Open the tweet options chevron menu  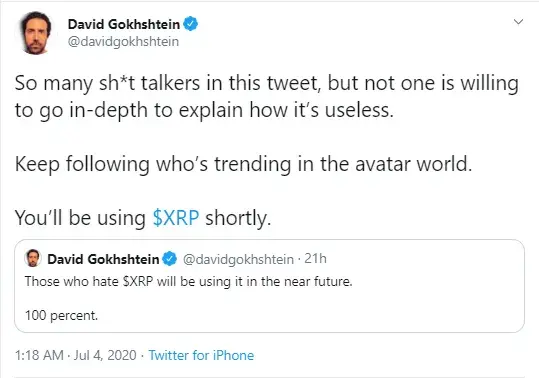tap(518, 22)
